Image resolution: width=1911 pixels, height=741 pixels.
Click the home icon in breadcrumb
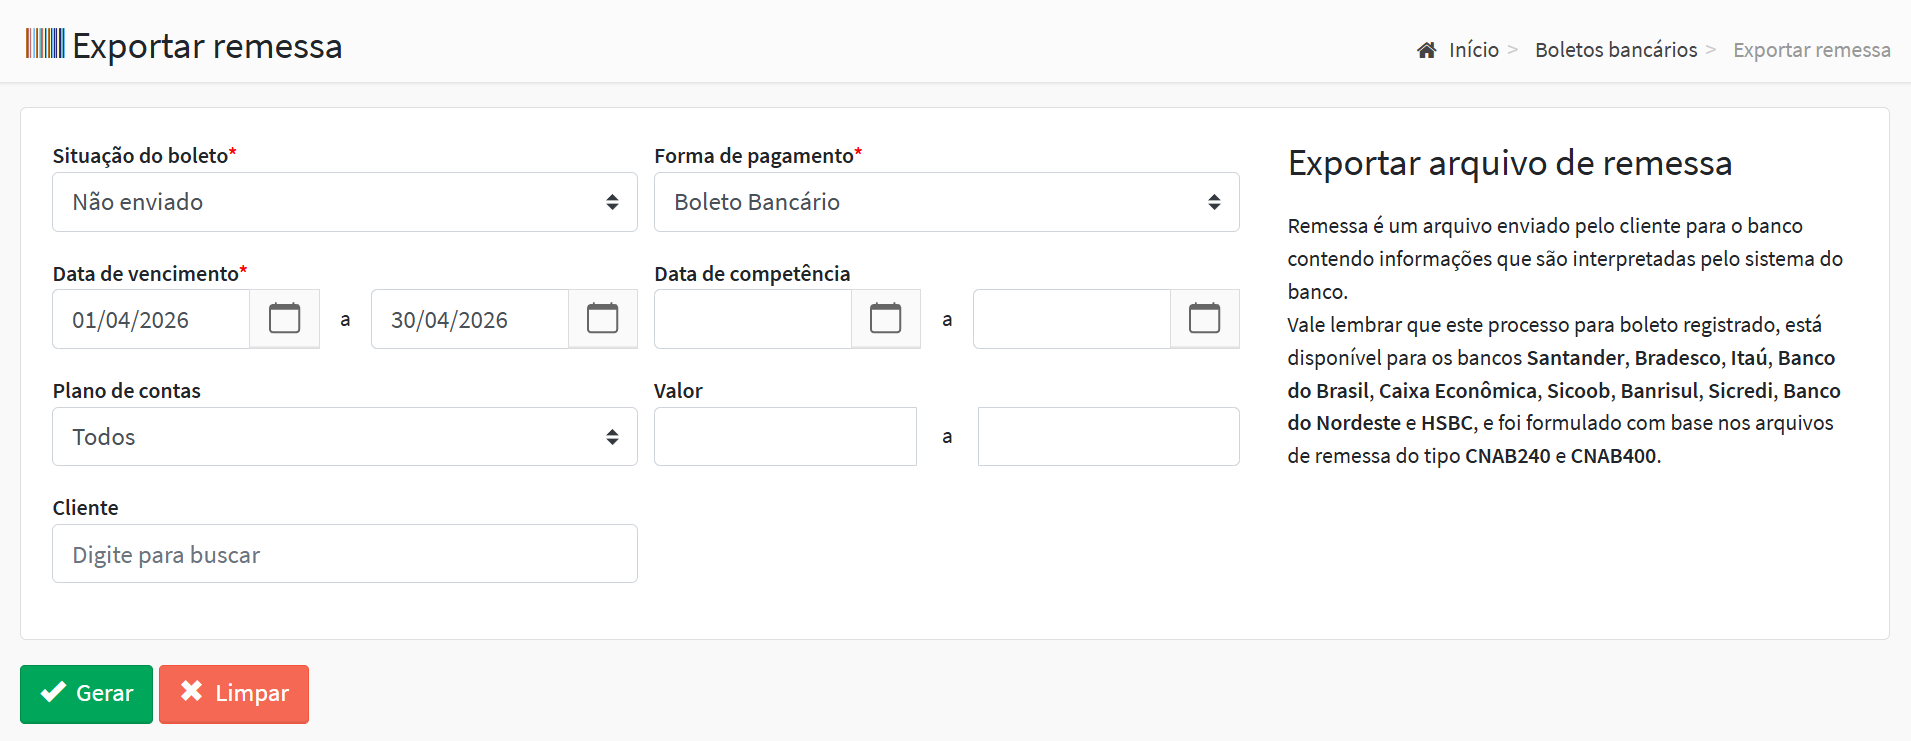coord(1427,50)
